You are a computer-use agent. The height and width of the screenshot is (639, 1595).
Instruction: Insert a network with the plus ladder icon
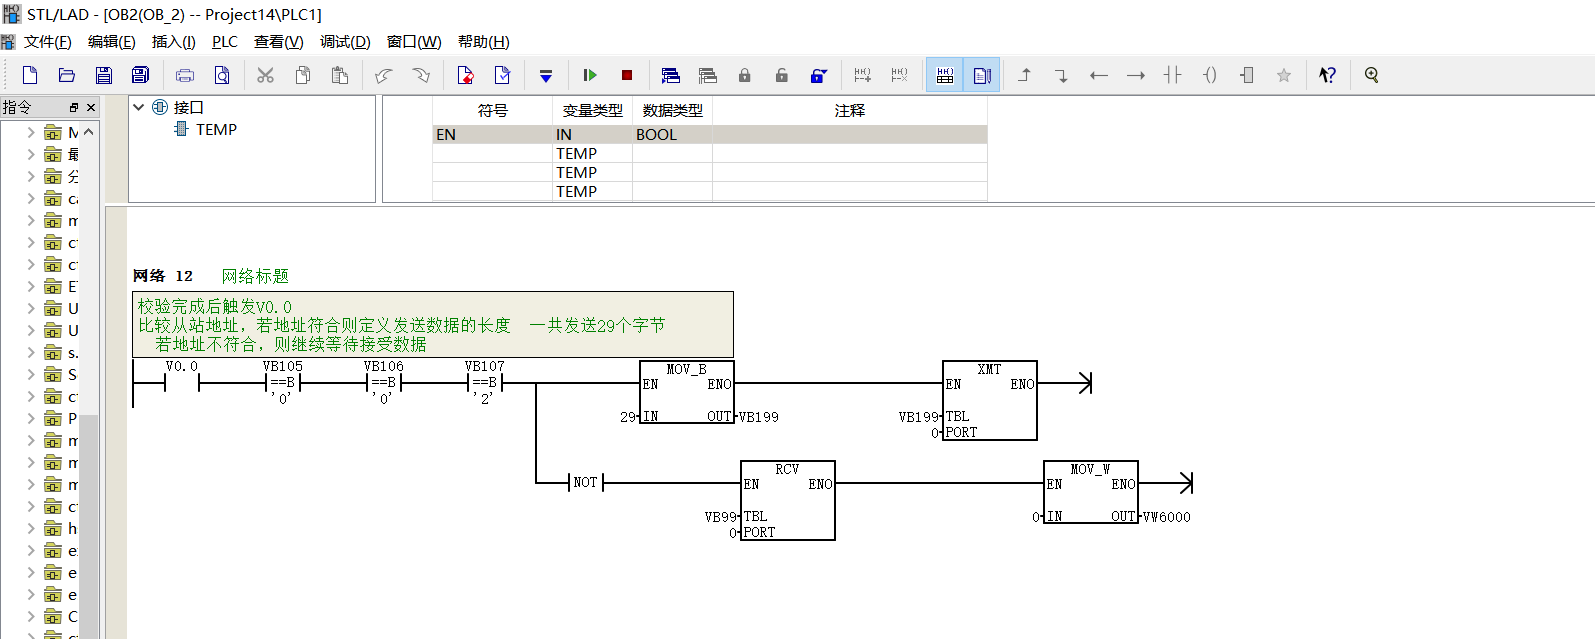(863, 75)
